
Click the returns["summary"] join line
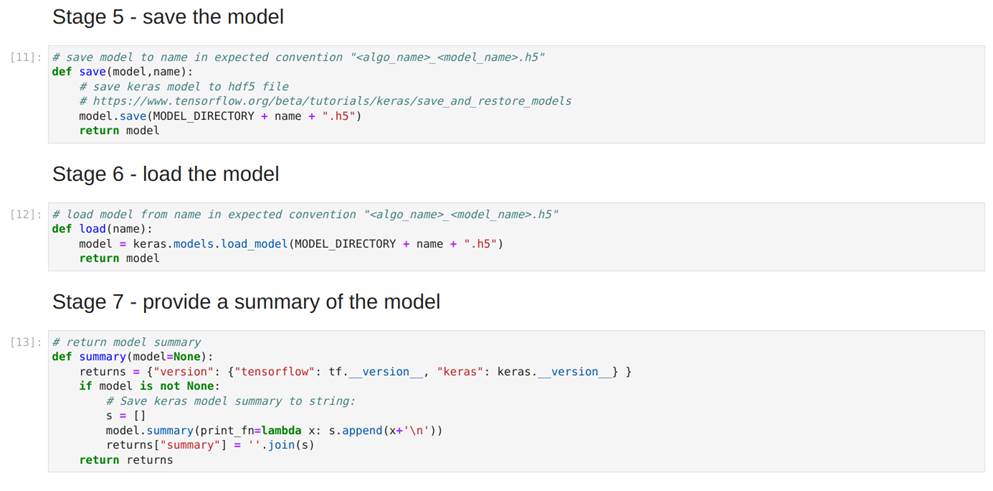210,445
